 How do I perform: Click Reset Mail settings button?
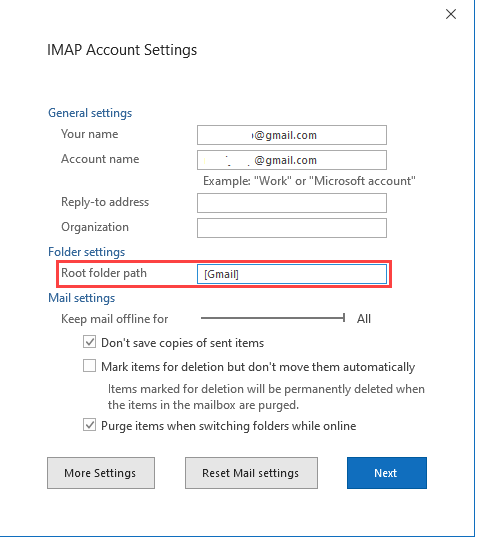click(x=251, y=473)
